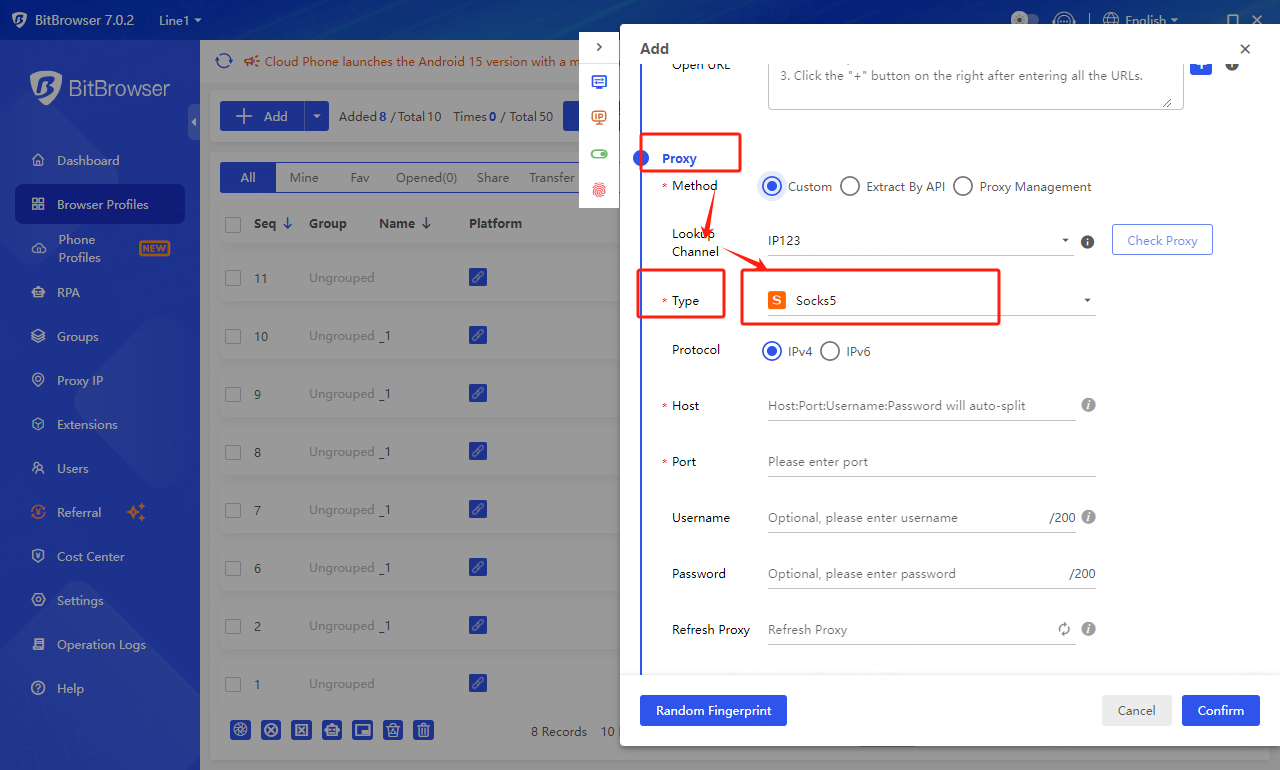Image resolution: width=1280 pixels, height=770 pixels.
Task: Click the refresh icon in Refresh Proxy field
Action: tap(1064, 629)
